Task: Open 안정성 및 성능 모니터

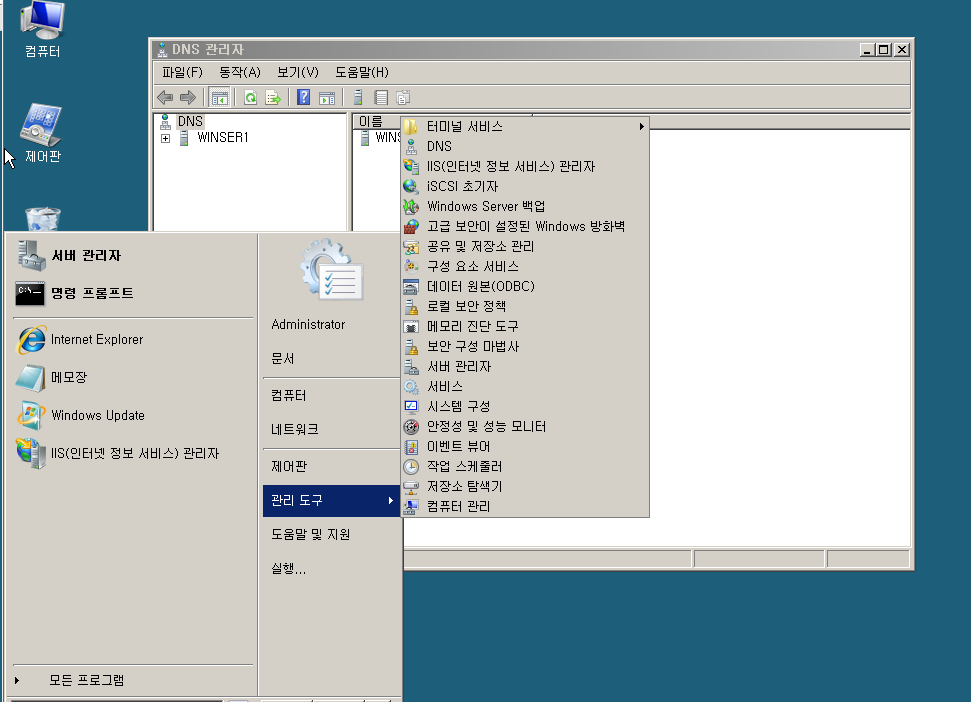Action: tap(525, 426)
